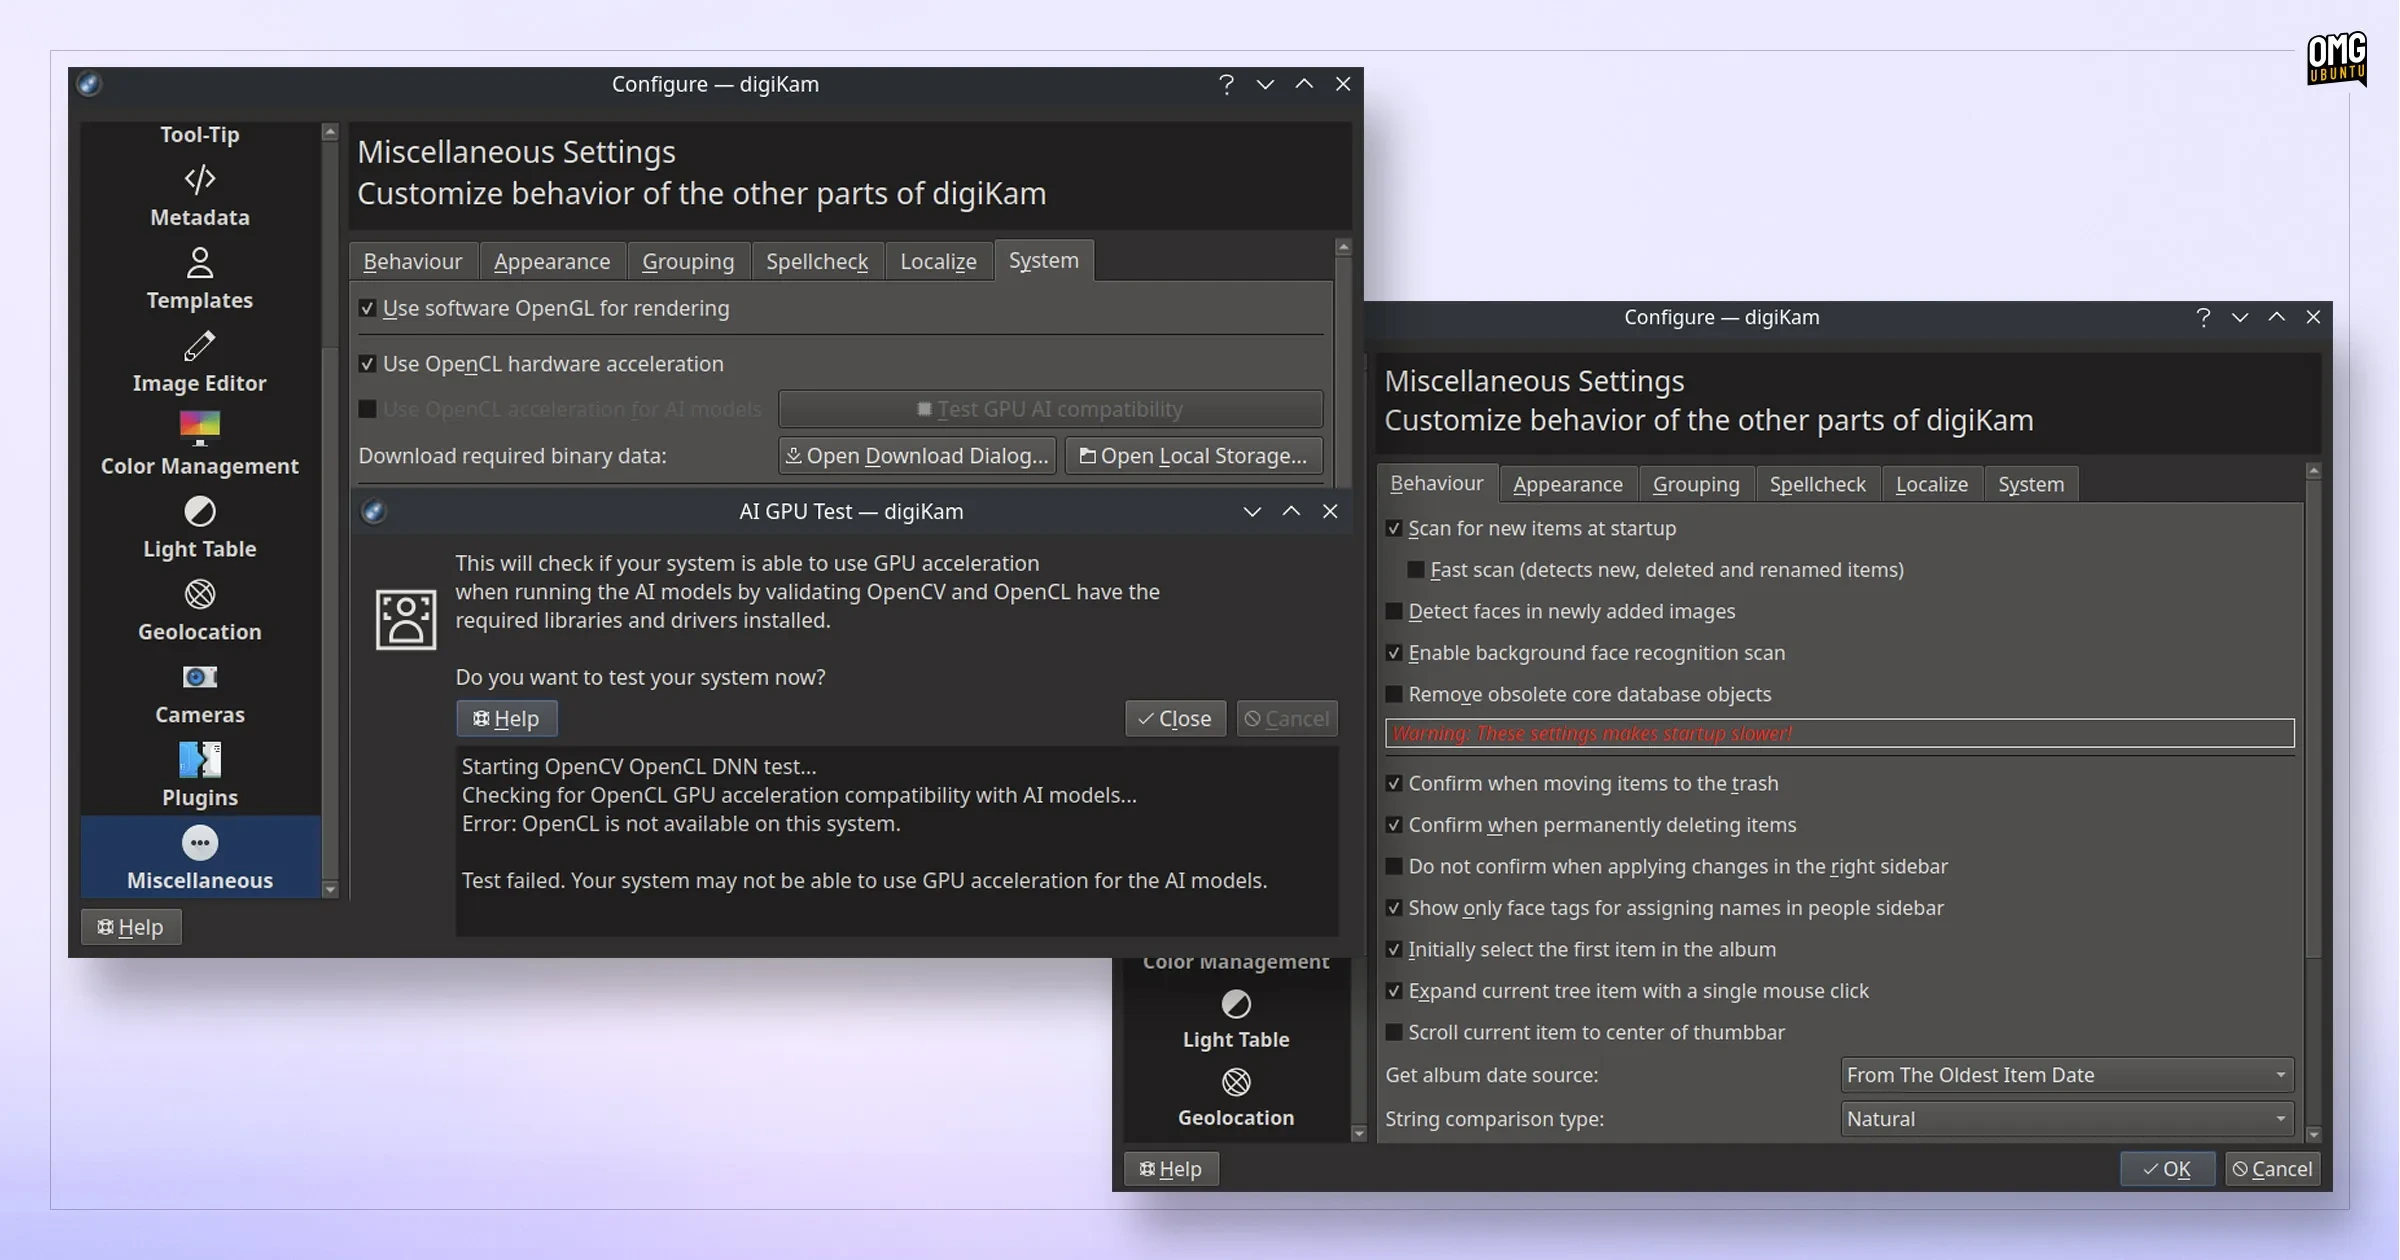This screenshot has width=2400, height=1260.
Task: Open String comparison type dropdown
Action: (2066, 1119)
